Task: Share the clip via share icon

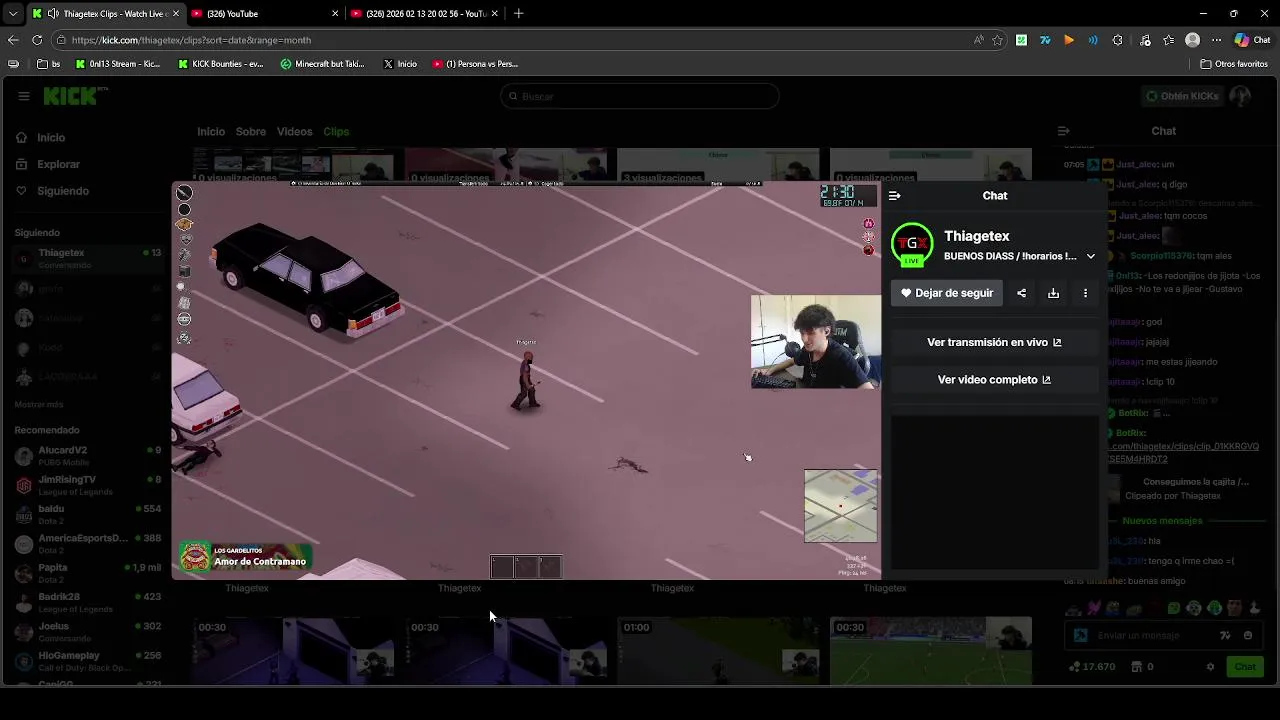Action: 1021,293
